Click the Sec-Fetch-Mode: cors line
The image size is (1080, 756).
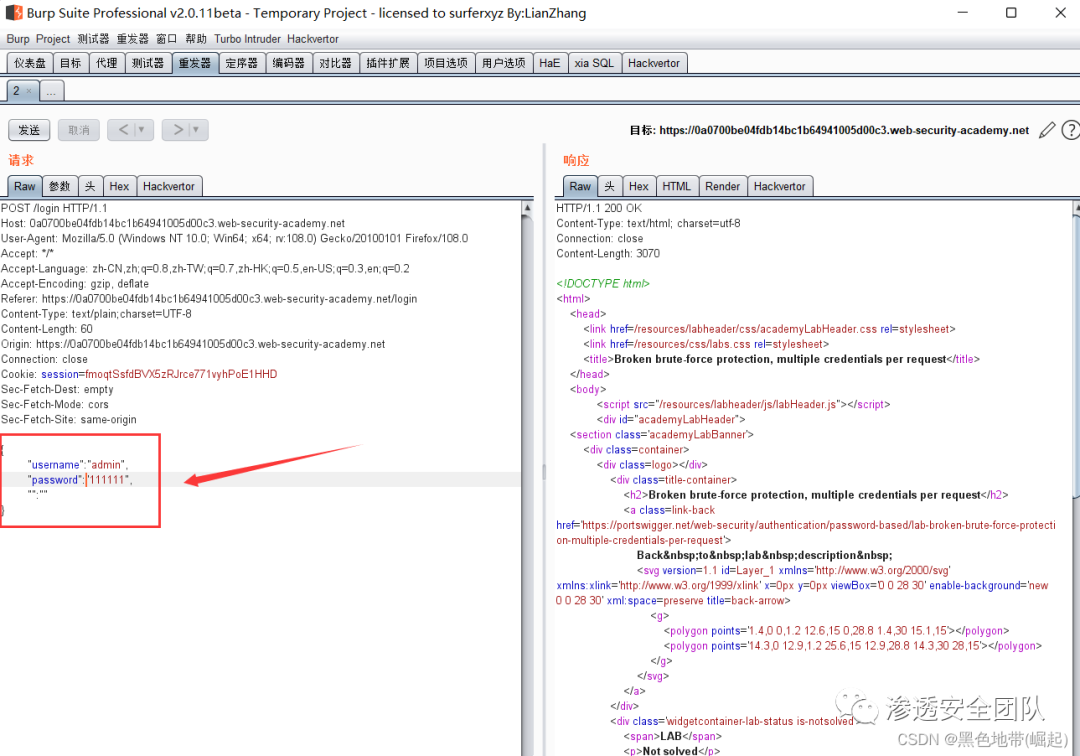click(x=54, y=405)
